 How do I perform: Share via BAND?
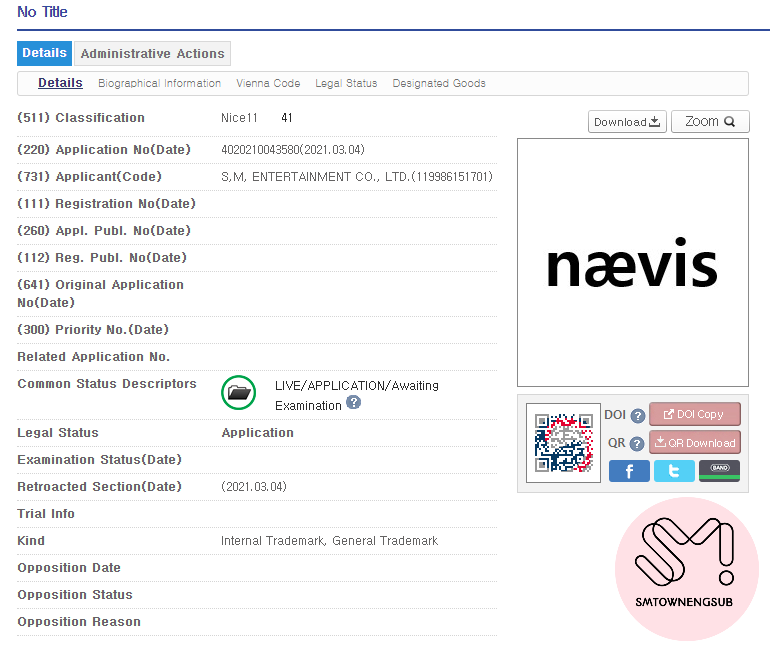click(x=719, y=471)
